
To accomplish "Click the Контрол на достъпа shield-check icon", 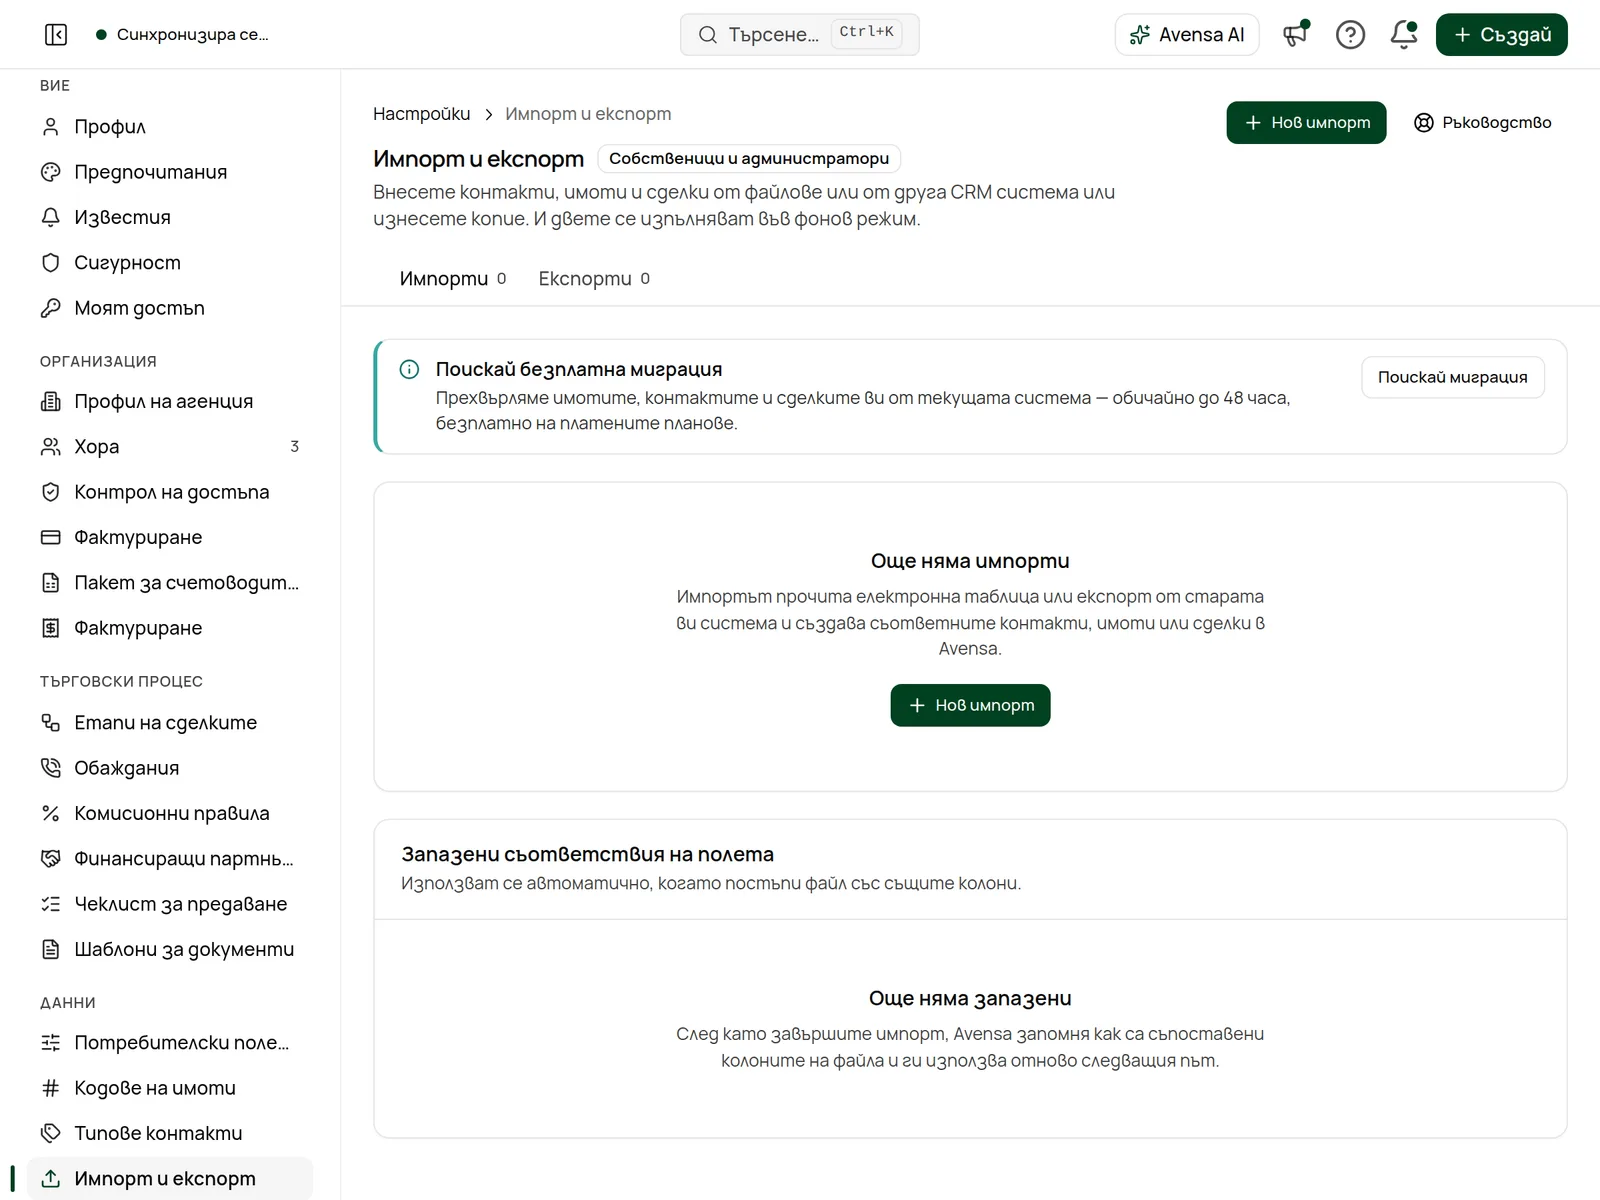I will click(x=51, y=492).
